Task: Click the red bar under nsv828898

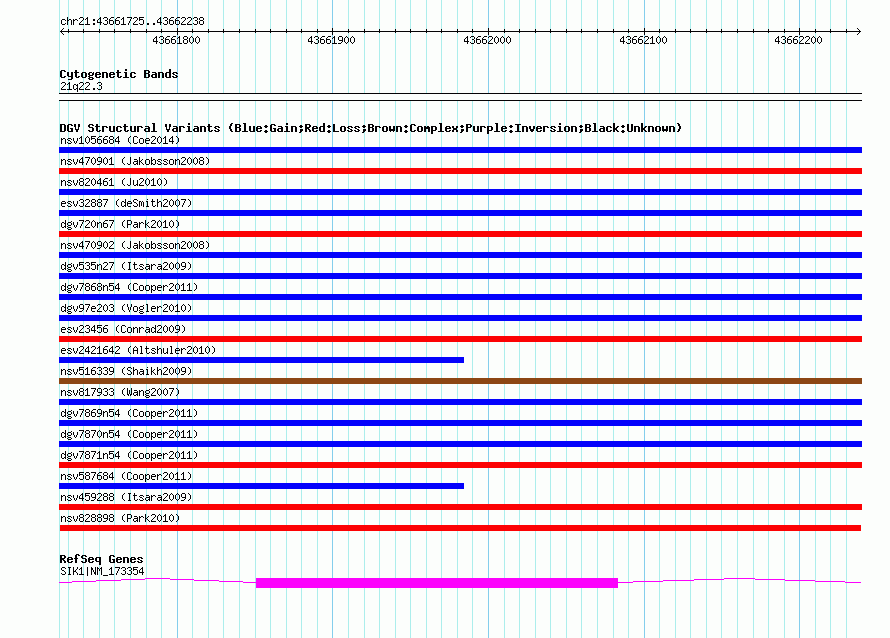Action: coord(460,528)
